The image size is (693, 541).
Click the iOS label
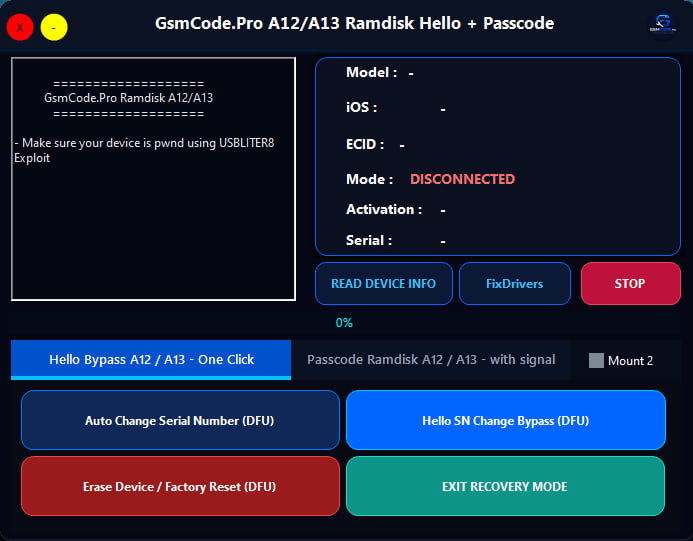coord(361,107)
